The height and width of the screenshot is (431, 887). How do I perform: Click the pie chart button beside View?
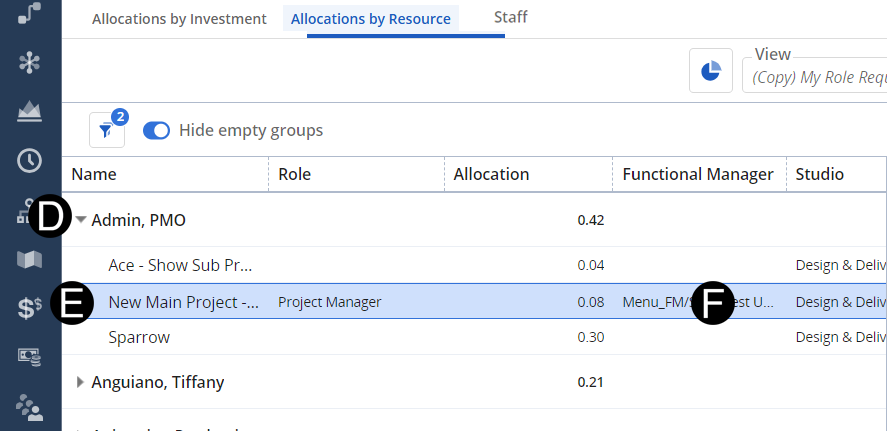(x=711, y=71)
